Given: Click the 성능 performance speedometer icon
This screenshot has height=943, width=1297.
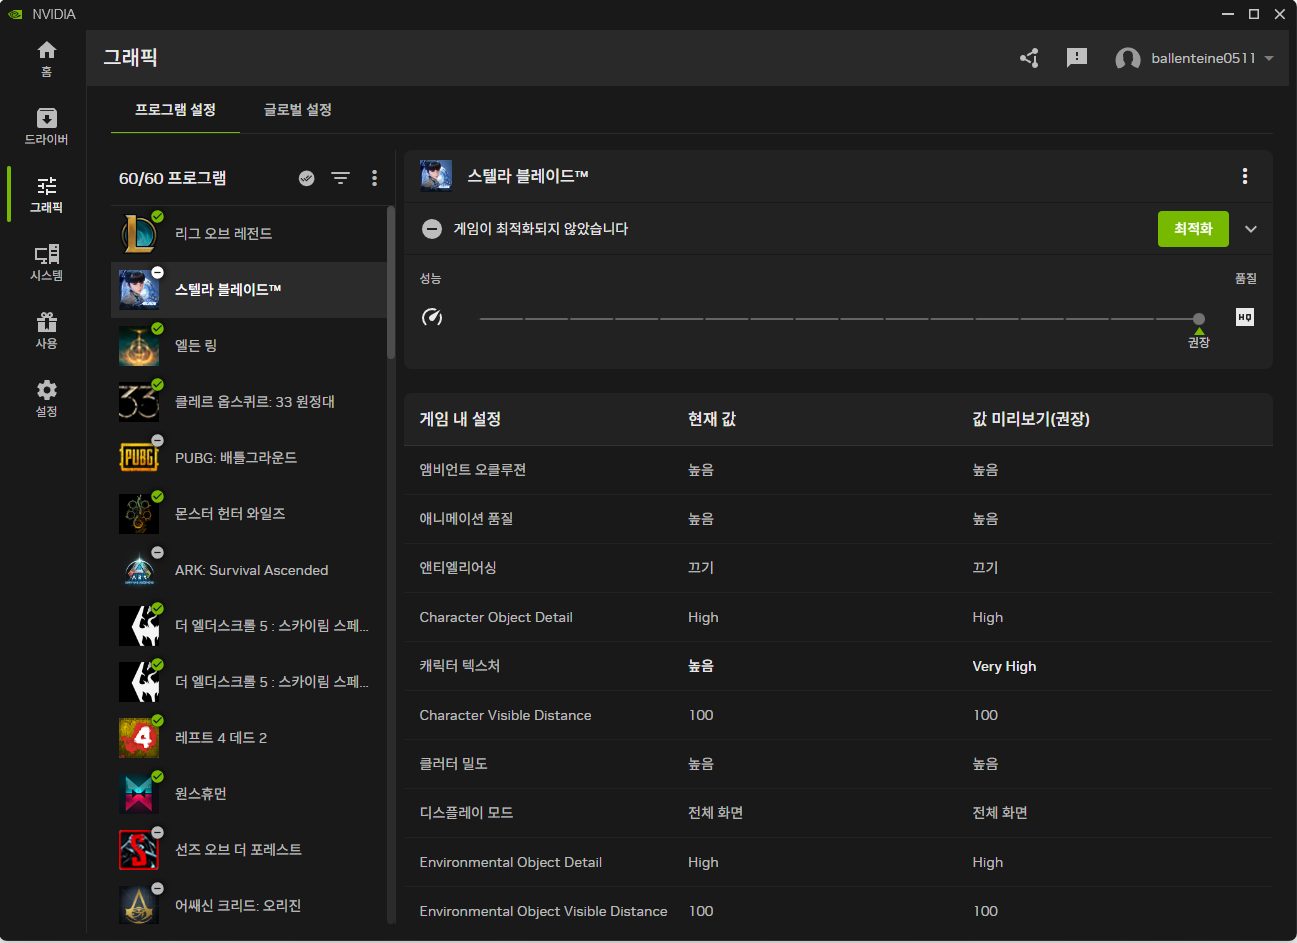Looking at the screenshot, I should pos(432,317).
